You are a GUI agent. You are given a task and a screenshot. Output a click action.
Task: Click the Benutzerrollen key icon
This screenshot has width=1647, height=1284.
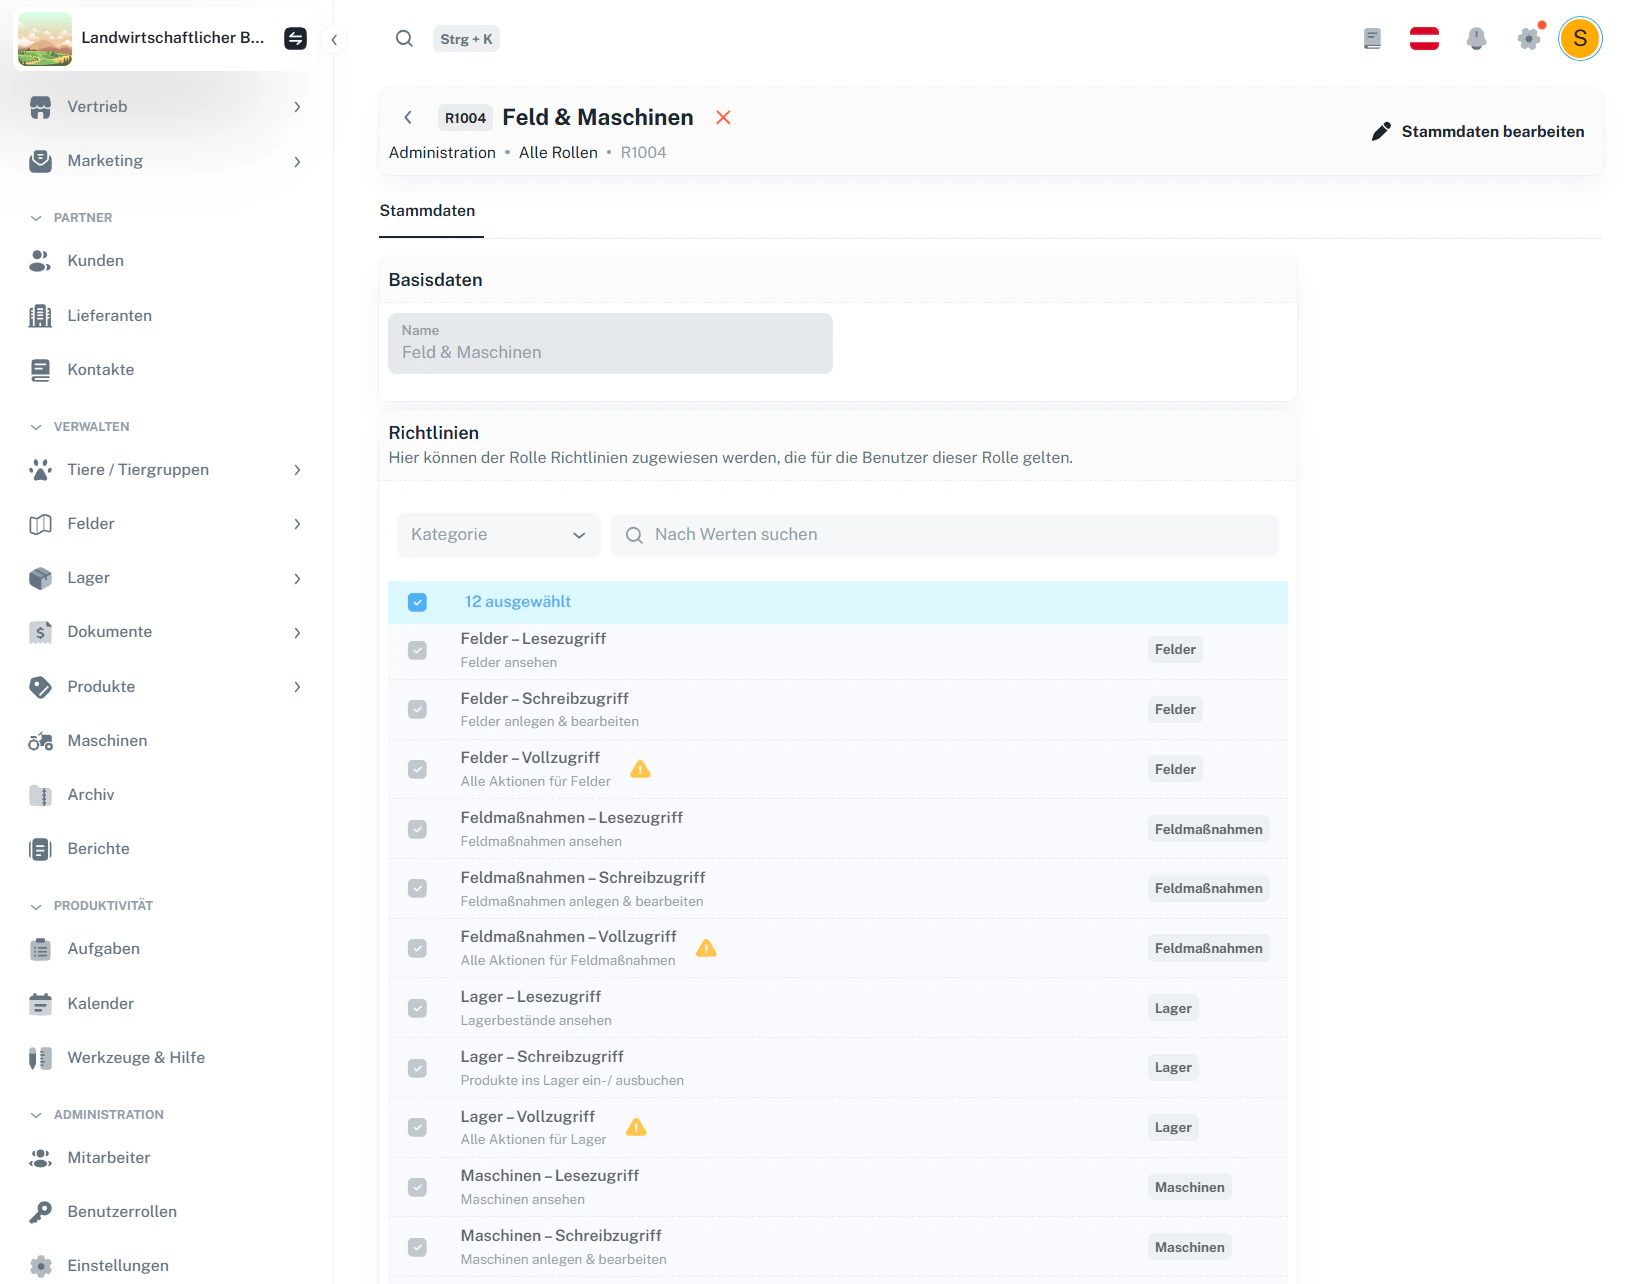(x=40, y=1212)
